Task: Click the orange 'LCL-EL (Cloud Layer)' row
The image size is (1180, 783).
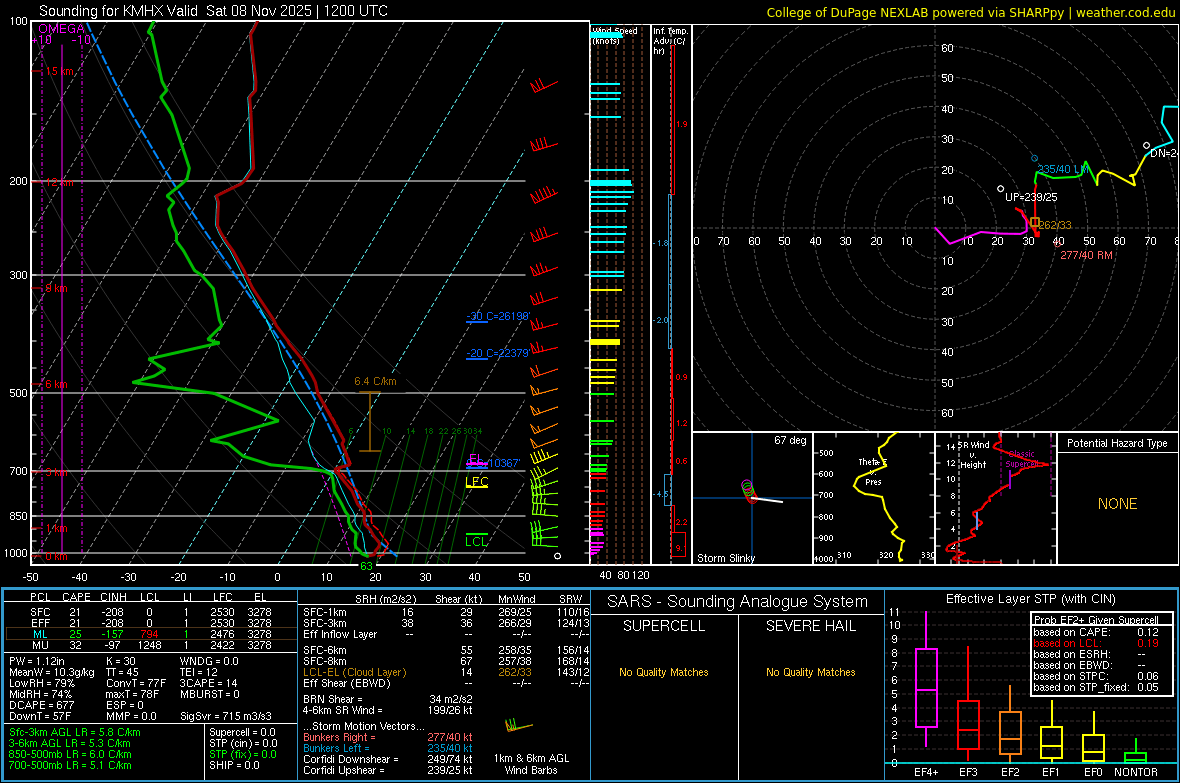Action: [446, 672]
